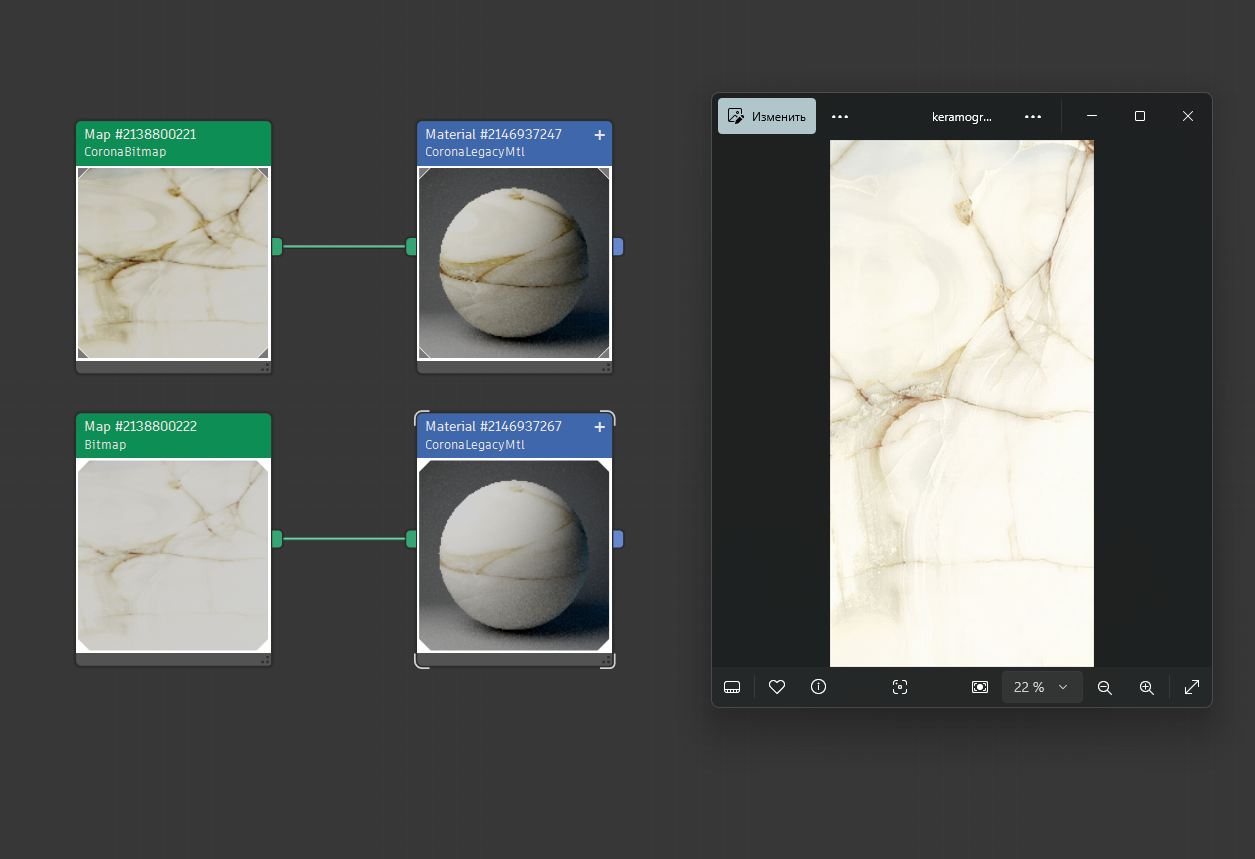The image size is (1255, 859).
Task: Click the keramogr file name in the Photos title bar
Action: point(962,117)
